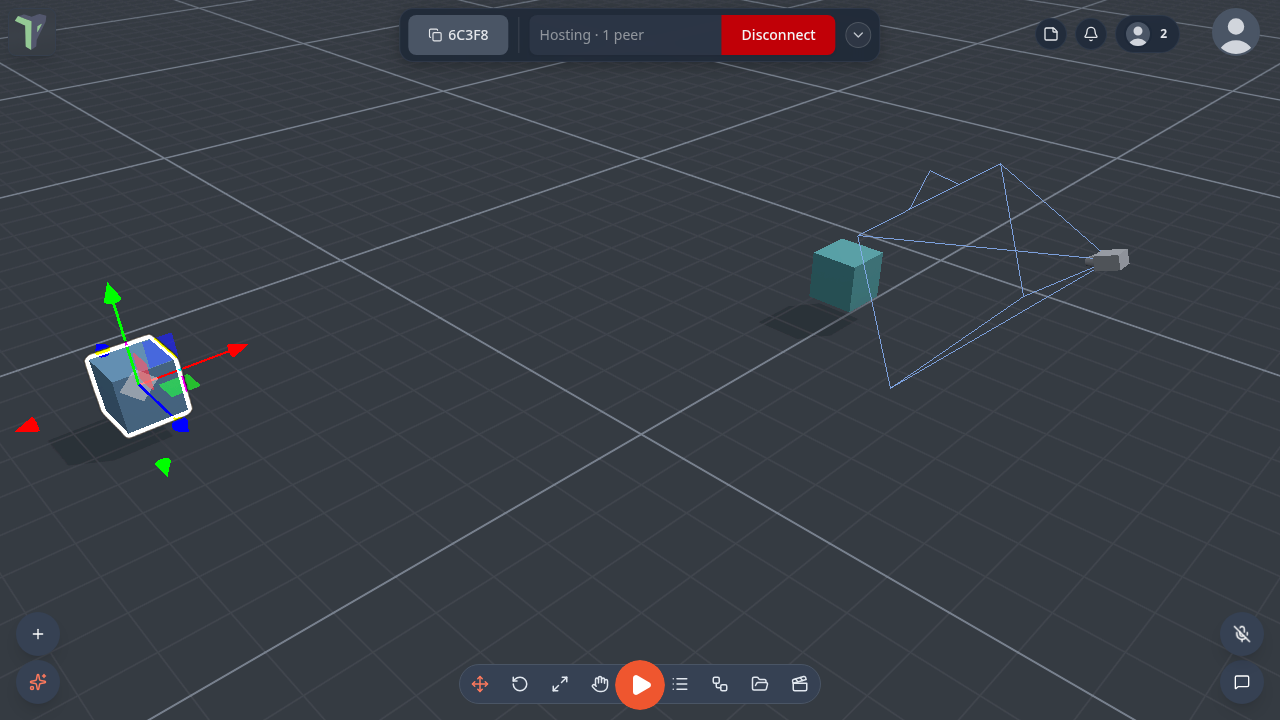The width and height of the screenshot is (1280, 720).
Task: Select the scale tool
Action: 560,684
